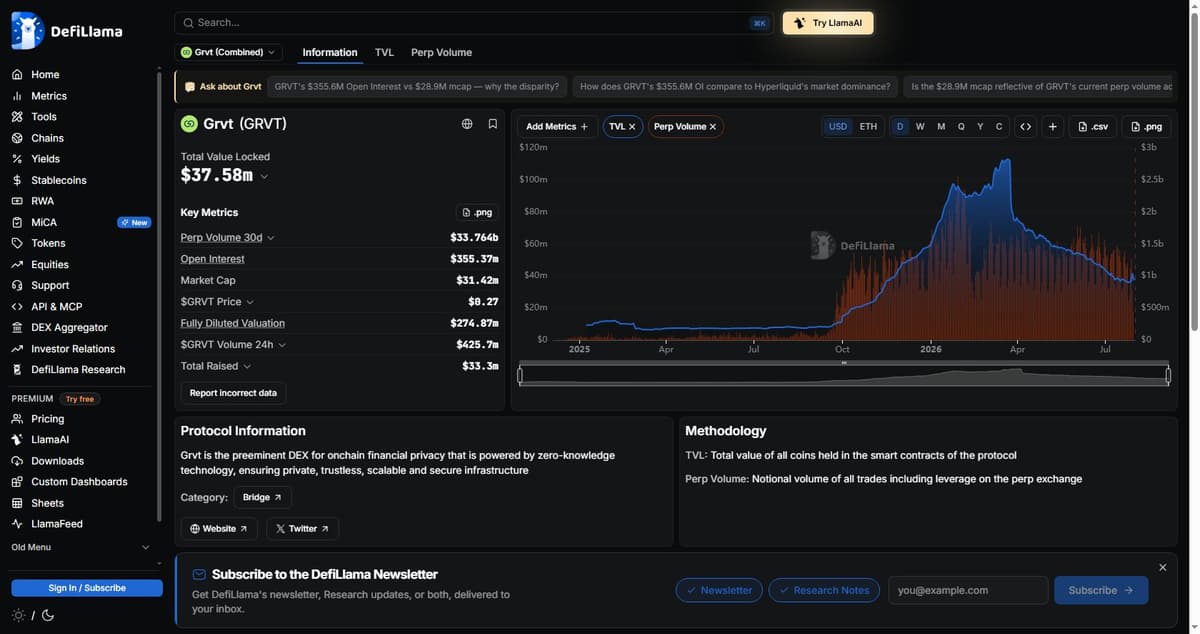Image resolution: width=1200 pixels, height=634 pixels.
Task: Click the embed code icon in chart toolbar
Action: pos(1025,127)
